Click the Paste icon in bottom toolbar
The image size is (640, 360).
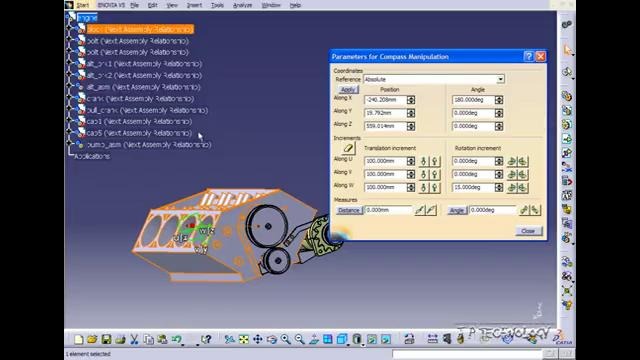point(162,339)
